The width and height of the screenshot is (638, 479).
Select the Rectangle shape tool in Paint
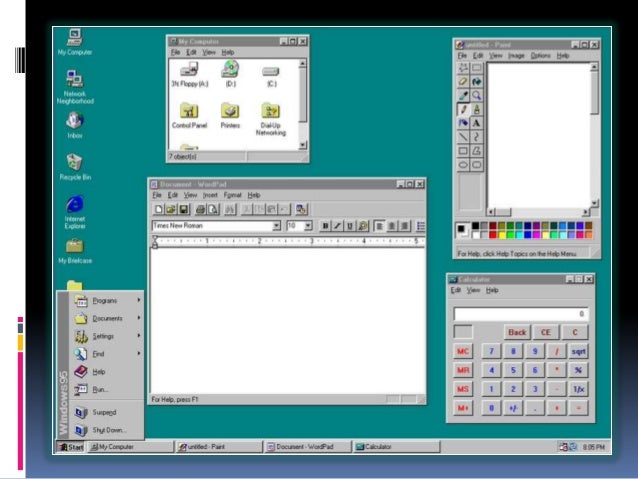point(463,151)
